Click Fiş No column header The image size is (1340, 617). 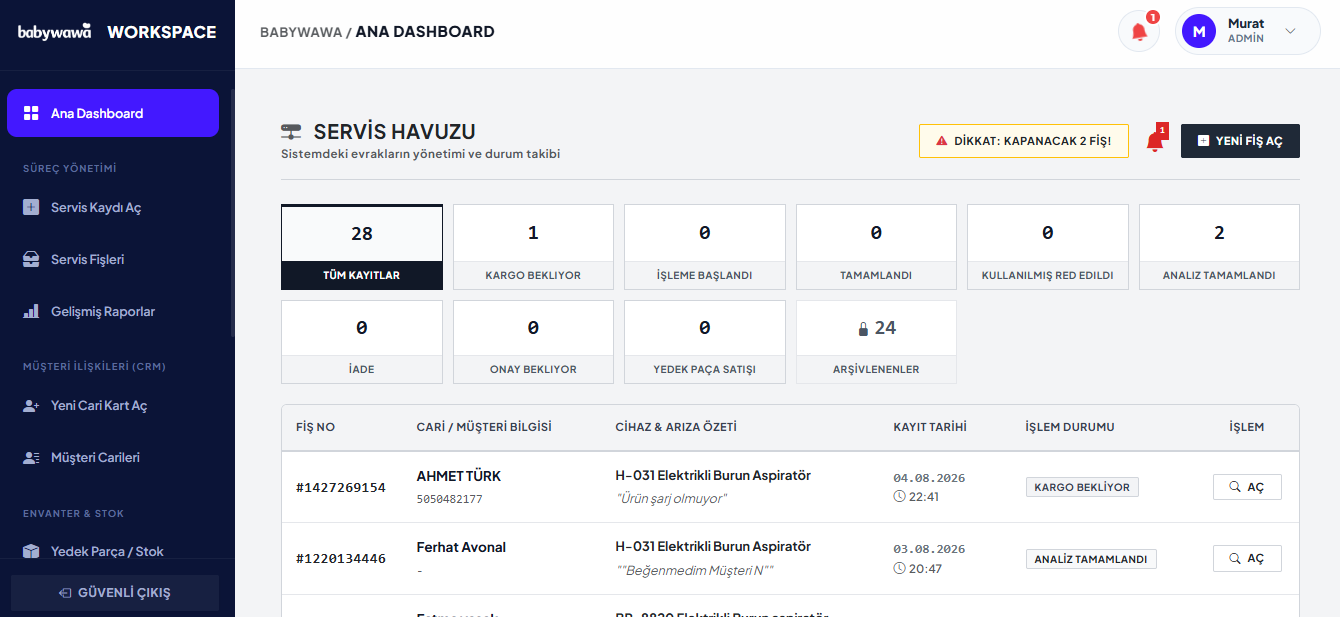point(316,427)
